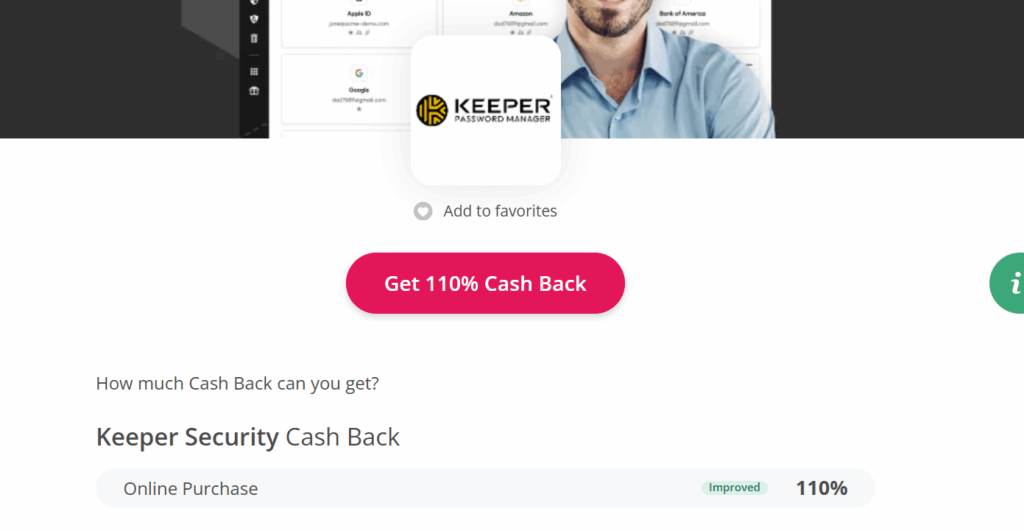Click the grid icon in banner sidebar
1024x531 pixels.
pyautogui.click(x=254, y=72)
